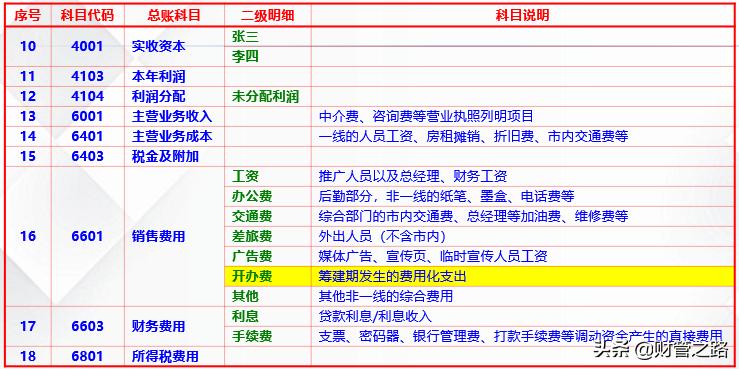Select the 一线的人员工资 description cell

[x=522, y=136]
